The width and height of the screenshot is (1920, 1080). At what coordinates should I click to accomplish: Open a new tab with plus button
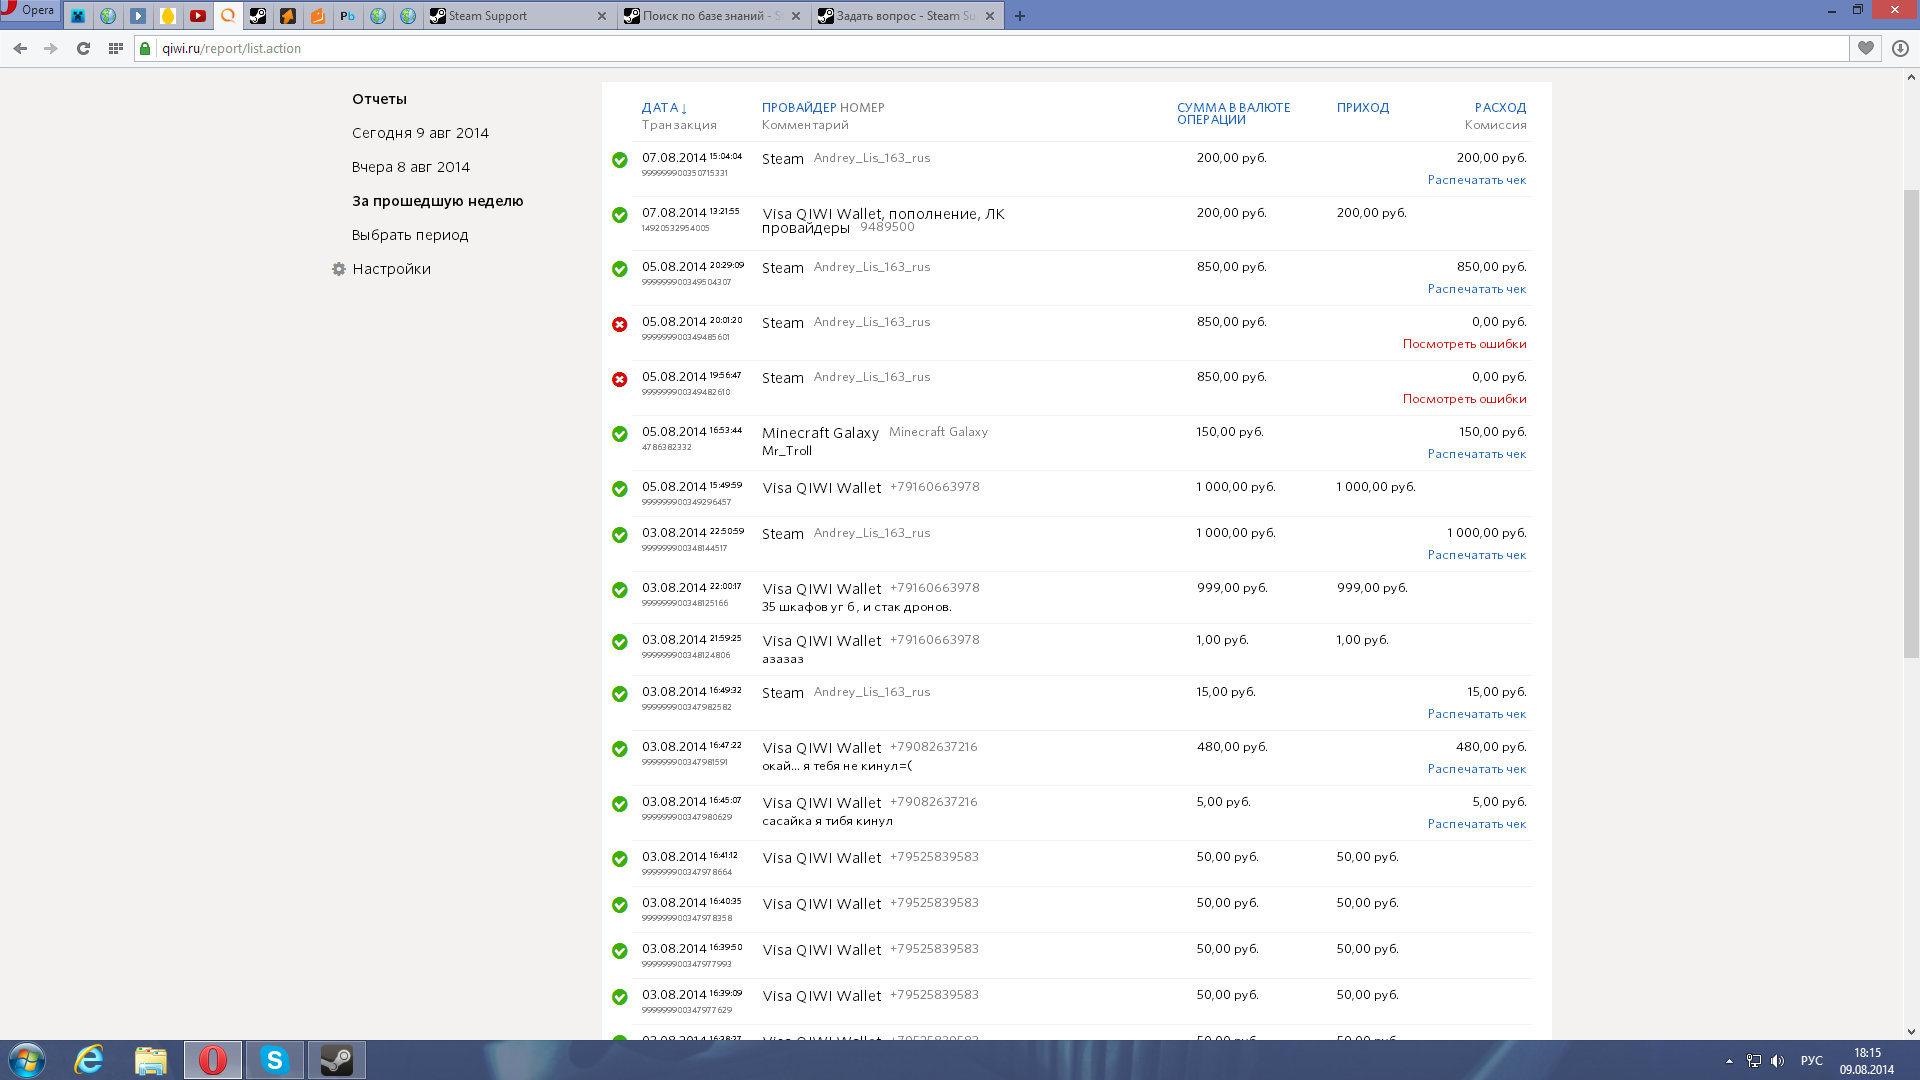(x=1020, y=16)
